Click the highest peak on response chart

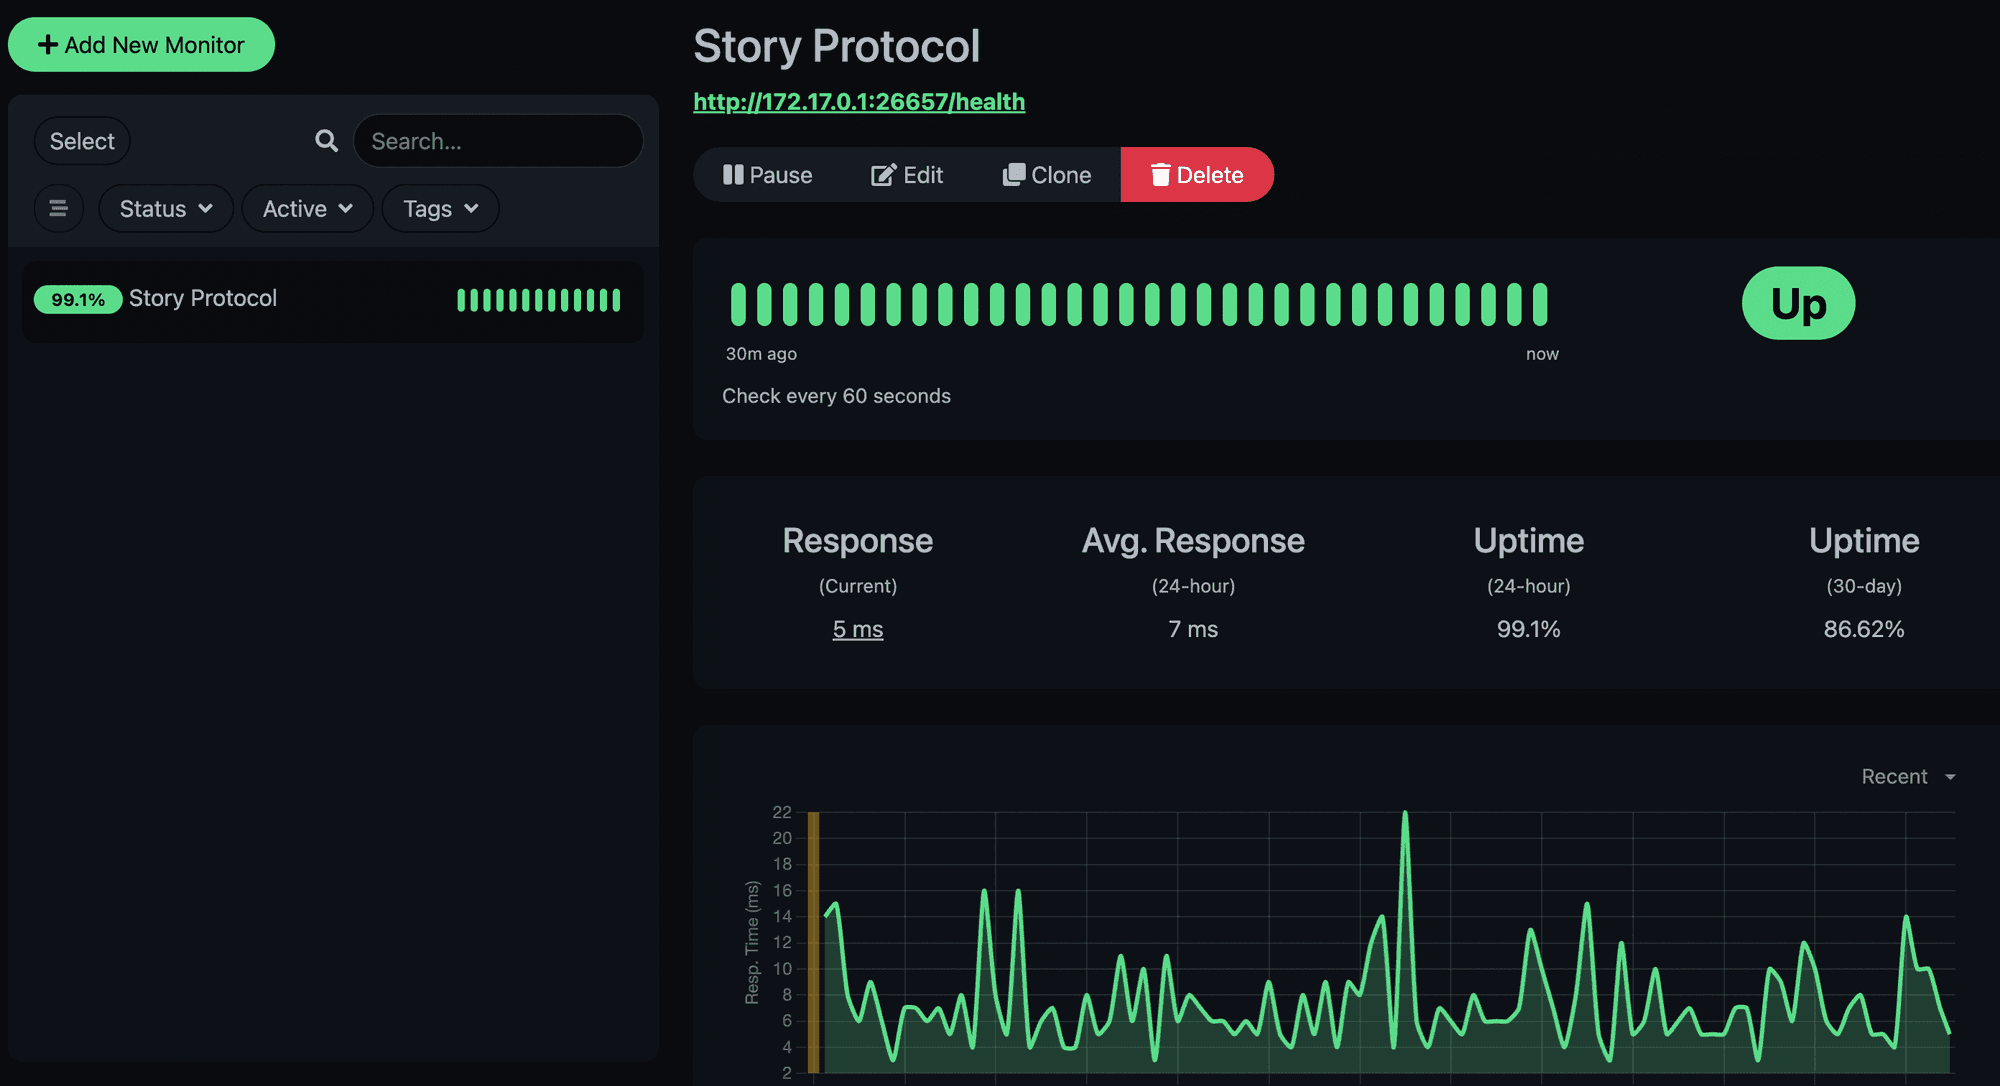pos(1405,813)
